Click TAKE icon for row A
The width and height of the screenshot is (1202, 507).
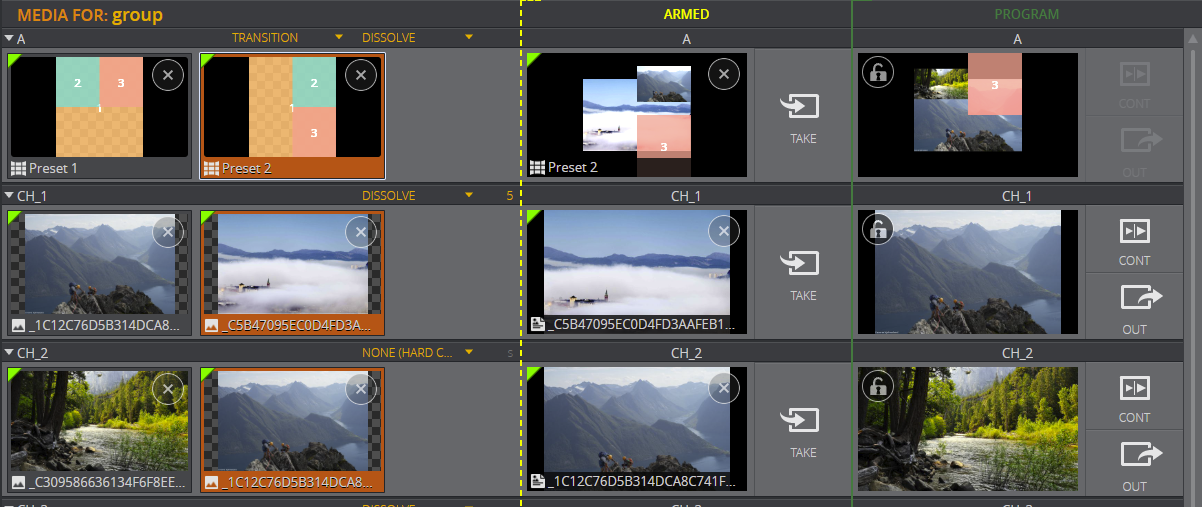803,106
